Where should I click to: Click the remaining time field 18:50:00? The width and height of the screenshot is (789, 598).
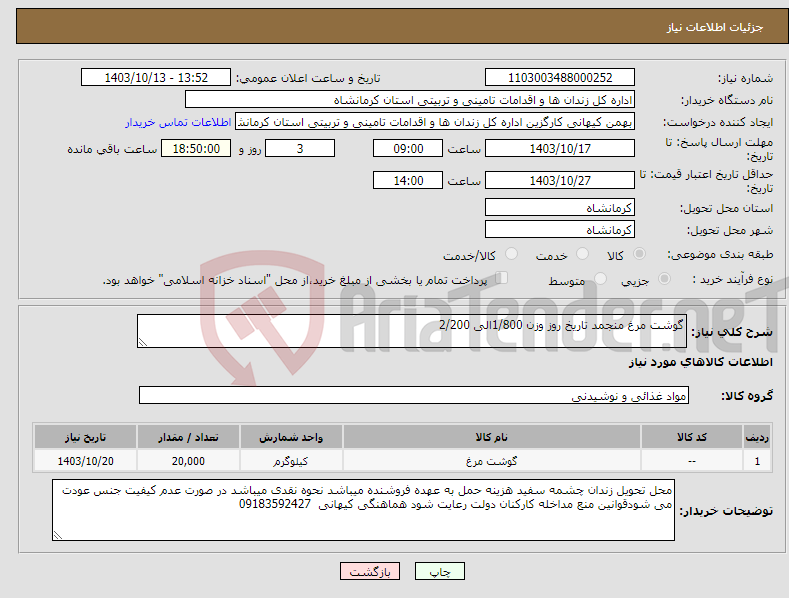[196, 148]
